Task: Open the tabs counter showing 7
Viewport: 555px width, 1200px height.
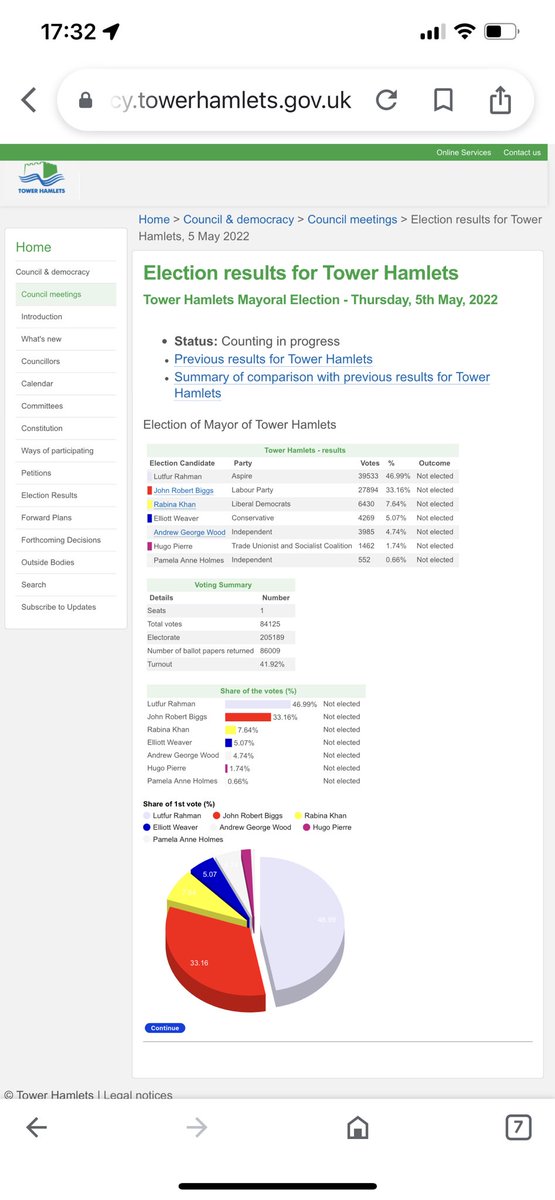Action: click(517, 1127)
